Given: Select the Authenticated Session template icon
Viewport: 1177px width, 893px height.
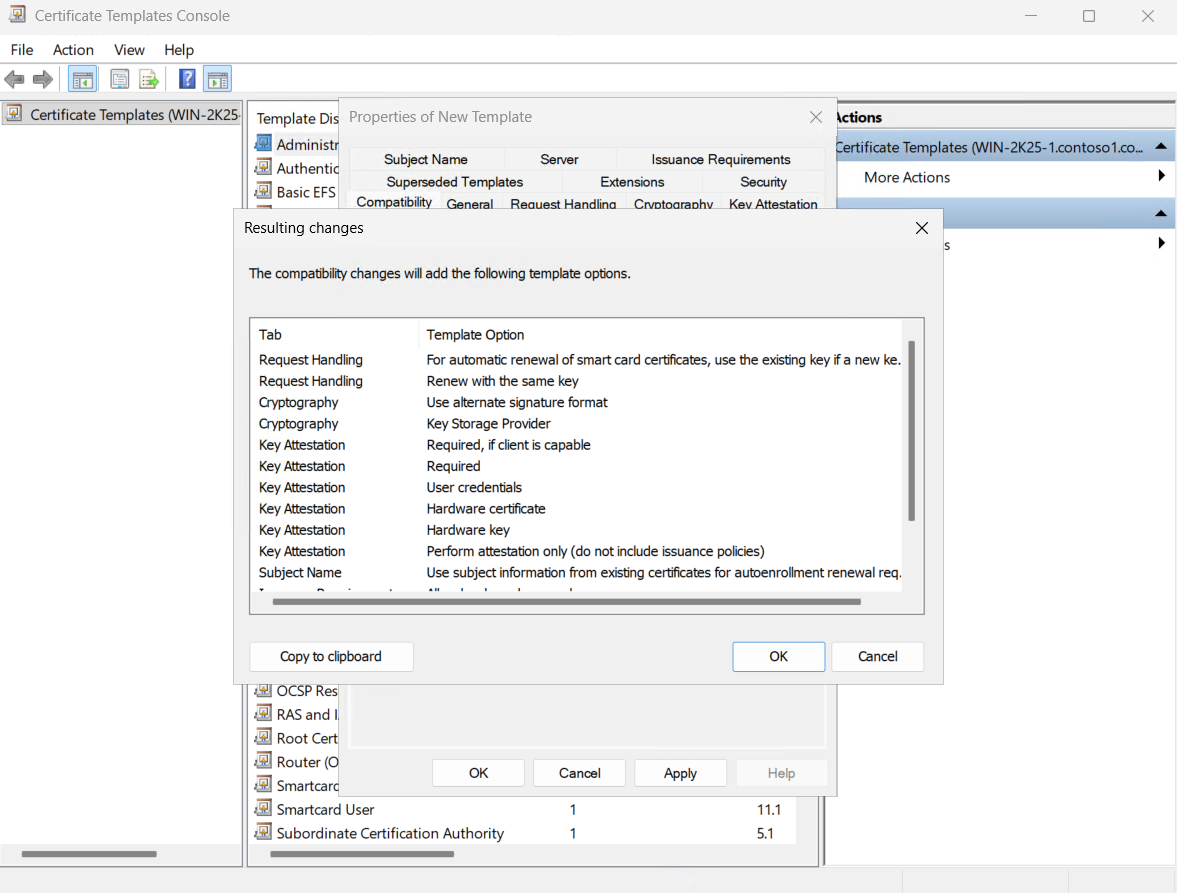Looking at the screenshot, I should 263,167.
